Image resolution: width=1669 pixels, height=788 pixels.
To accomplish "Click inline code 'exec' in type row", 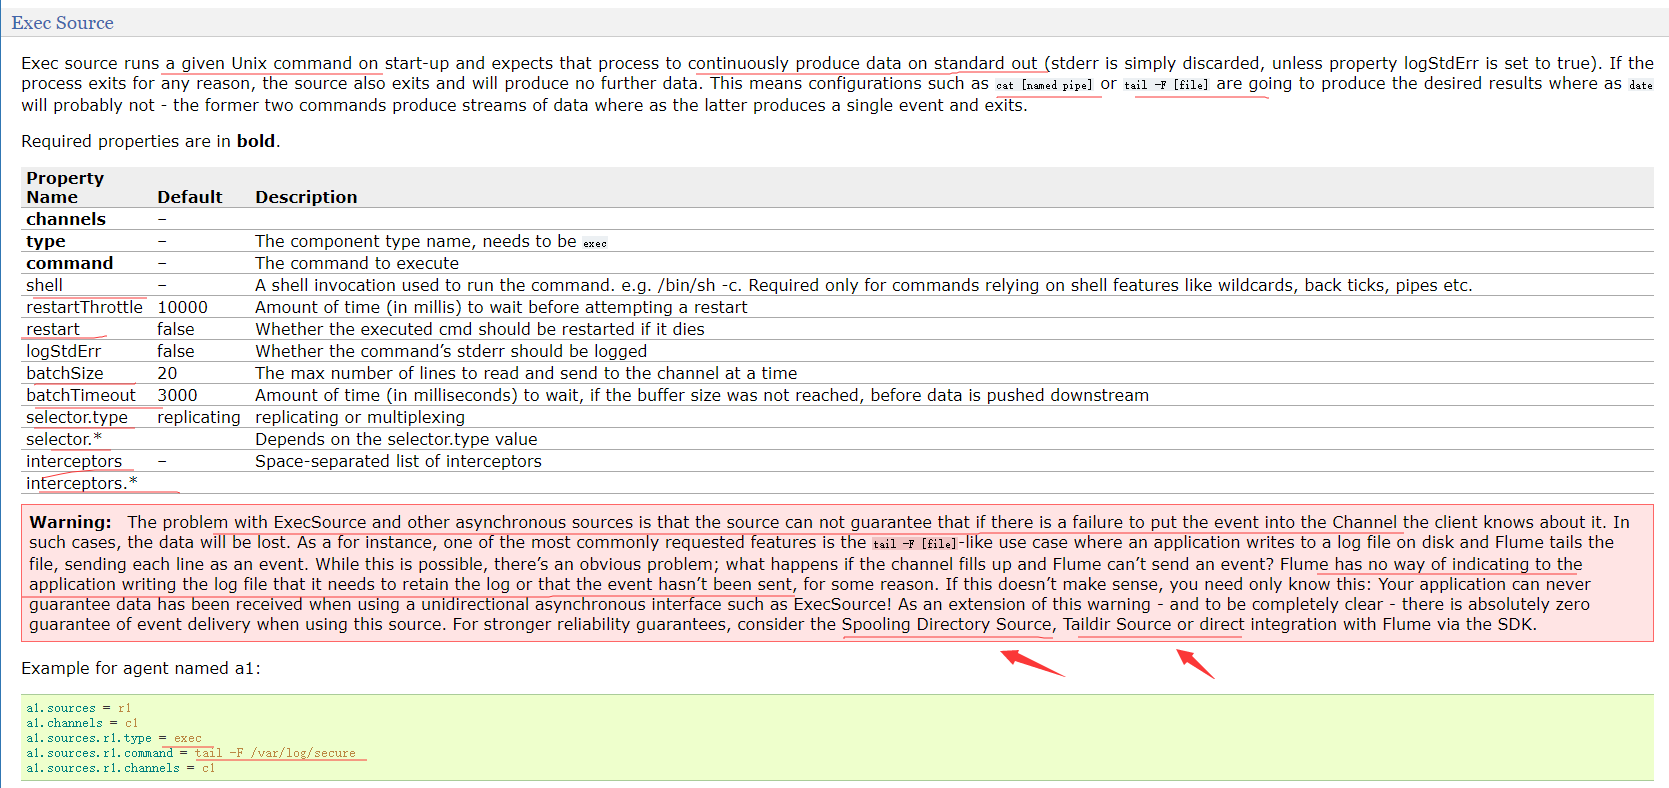I will 595,243.
